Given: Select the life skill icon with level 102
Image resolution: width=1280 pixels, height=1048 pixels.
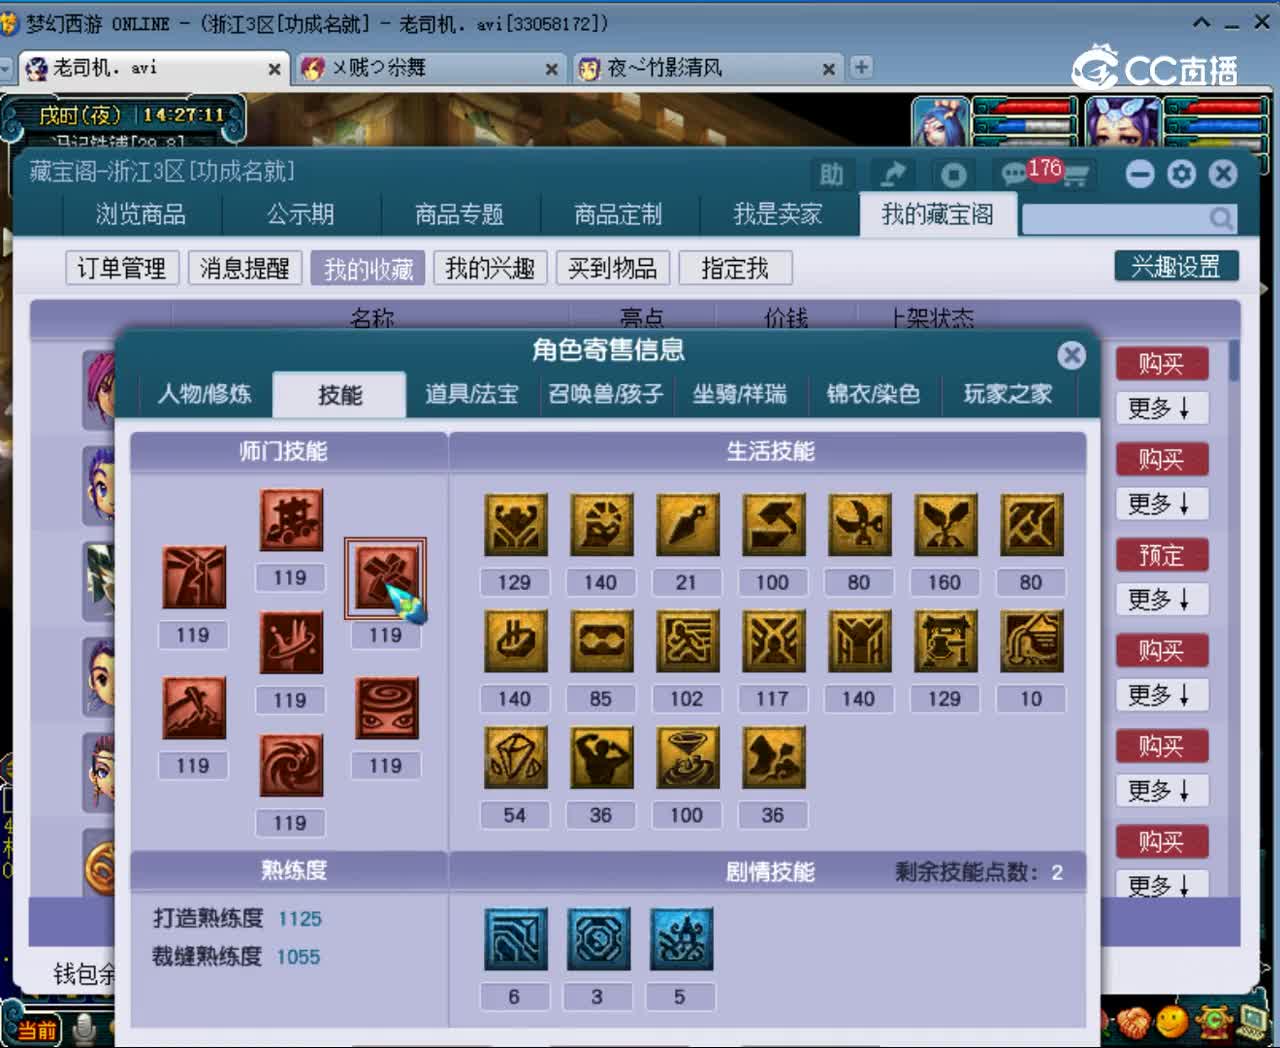Looking at the screenshot, I should click(687, 641).
